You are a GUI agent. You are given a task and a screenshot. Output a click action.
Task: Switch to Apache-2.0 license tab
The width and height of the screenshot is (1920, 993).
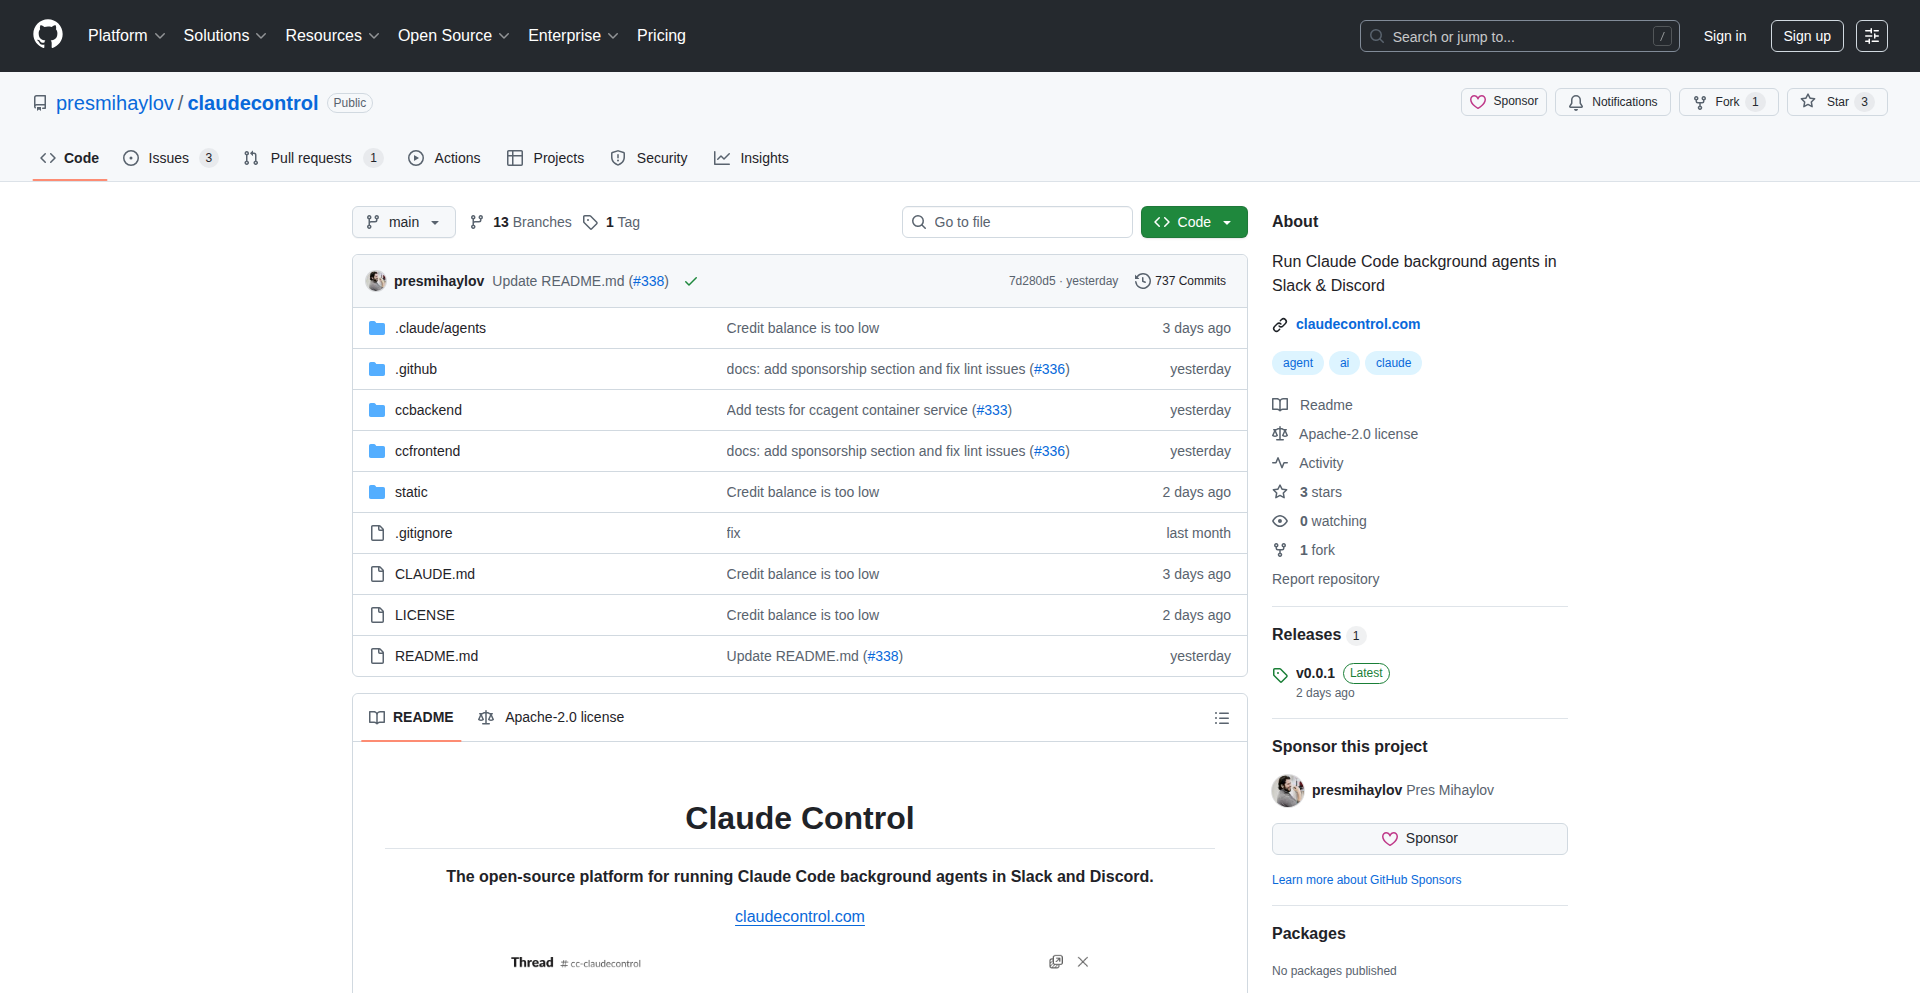551,718
